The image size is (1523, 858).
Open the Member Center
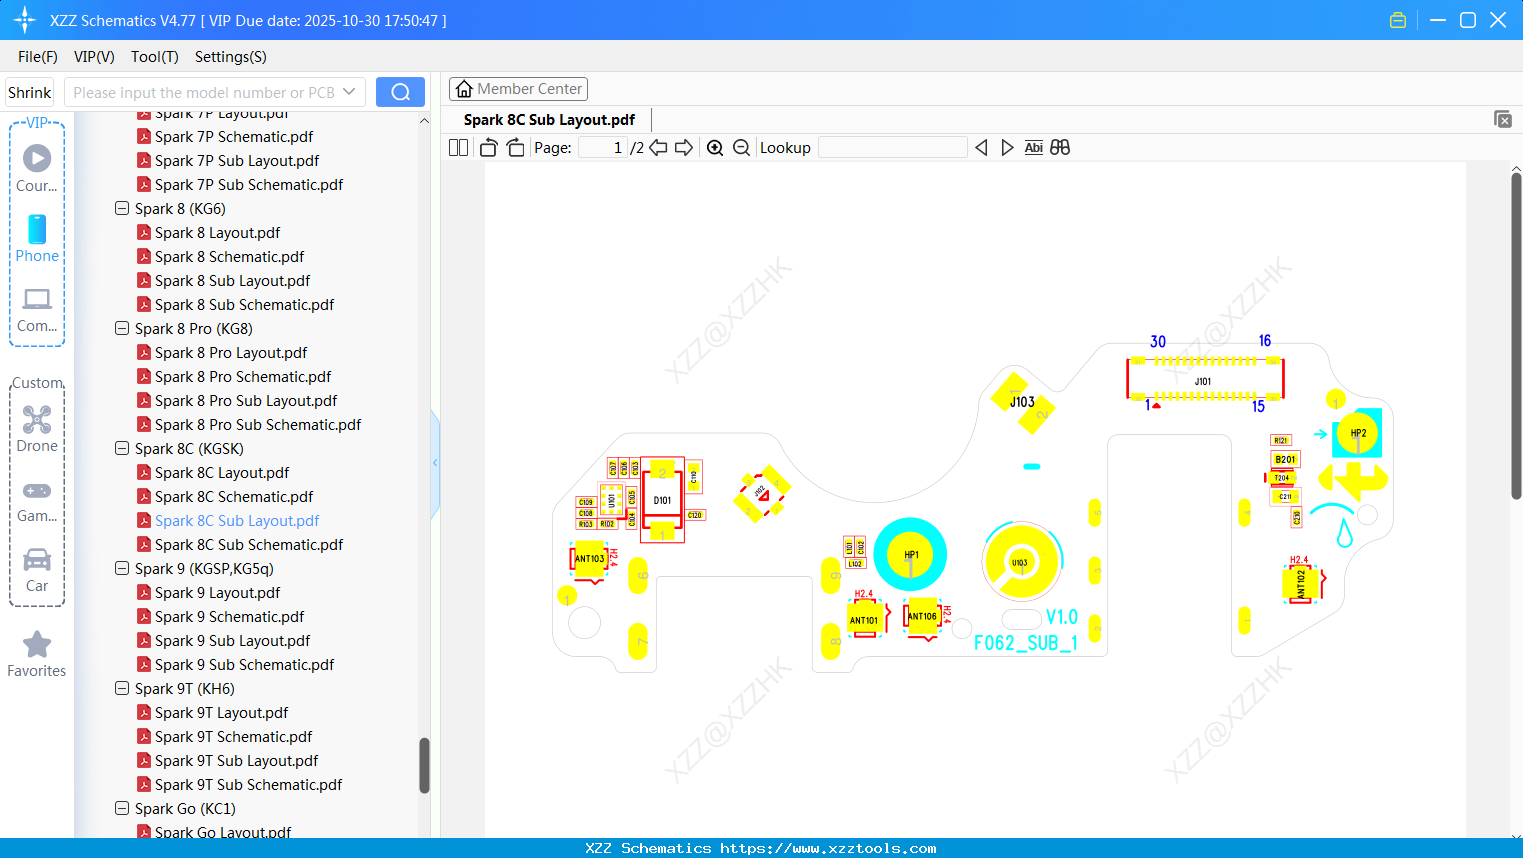click(518, 88)
